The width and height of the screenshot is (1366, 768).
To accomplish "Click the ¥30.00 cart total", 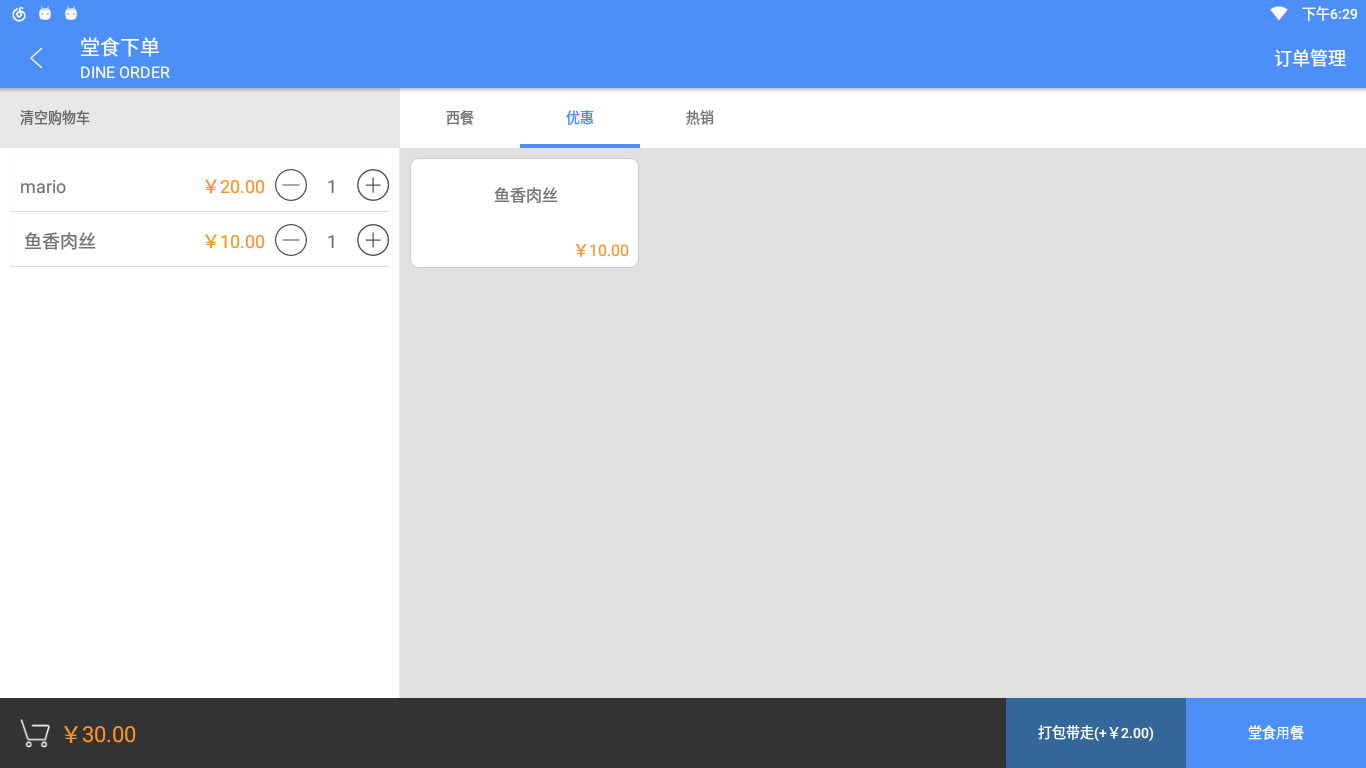I will coord(100,735).
